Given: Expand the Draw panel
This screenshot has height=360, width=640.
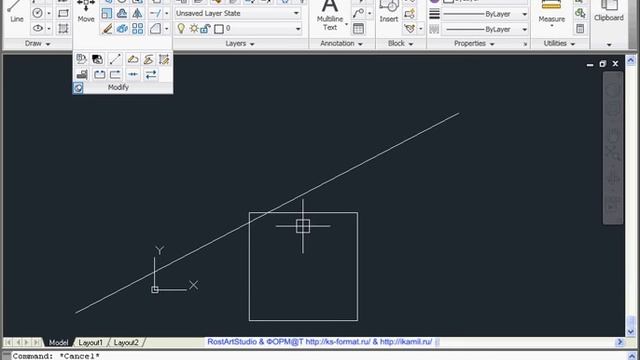Looking at the screenshot, I should [x=38, y=43].
